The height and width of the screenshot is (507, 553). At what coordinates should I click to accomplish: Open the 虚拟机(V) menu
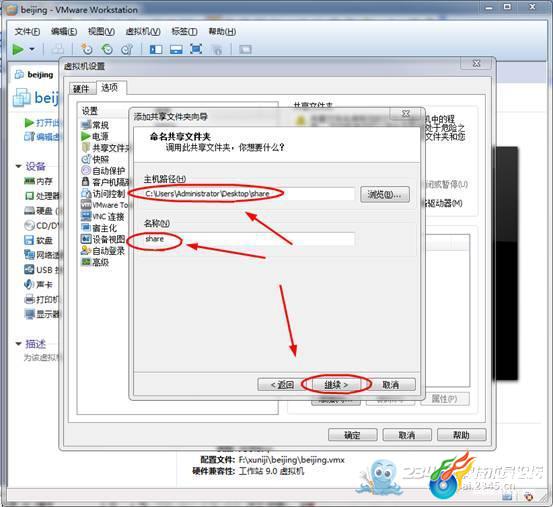(x=143, y=32)
